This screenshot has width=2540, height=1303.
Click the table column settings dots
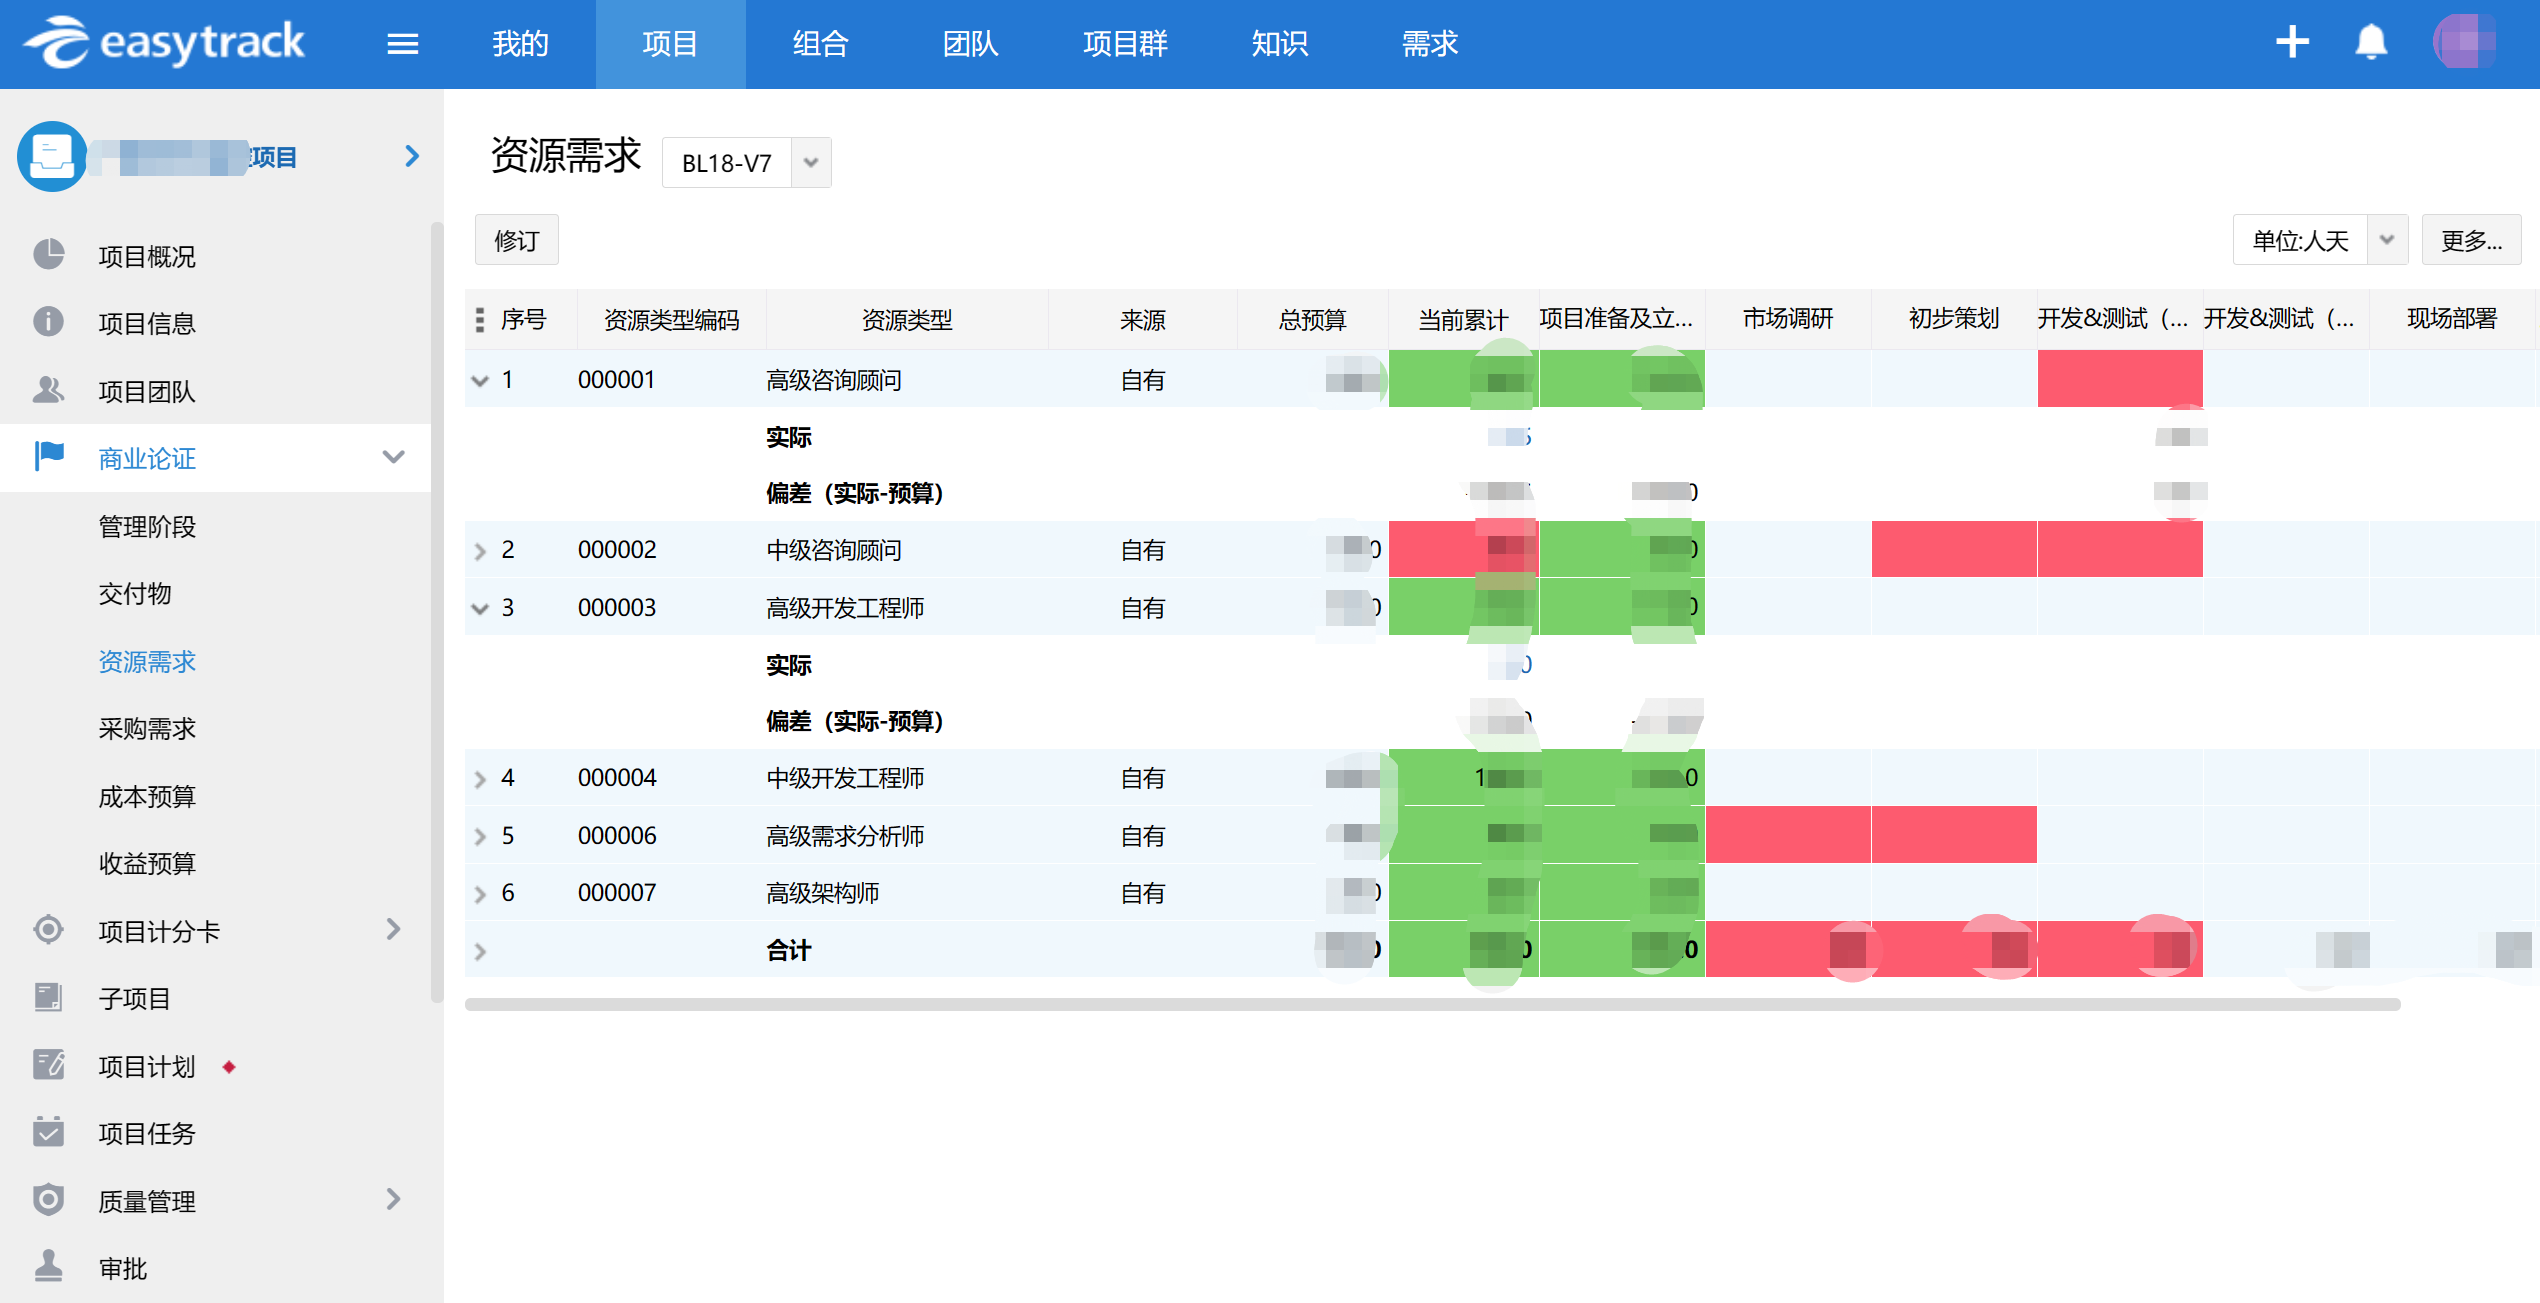pyautogui.click(x=480, y=320)
